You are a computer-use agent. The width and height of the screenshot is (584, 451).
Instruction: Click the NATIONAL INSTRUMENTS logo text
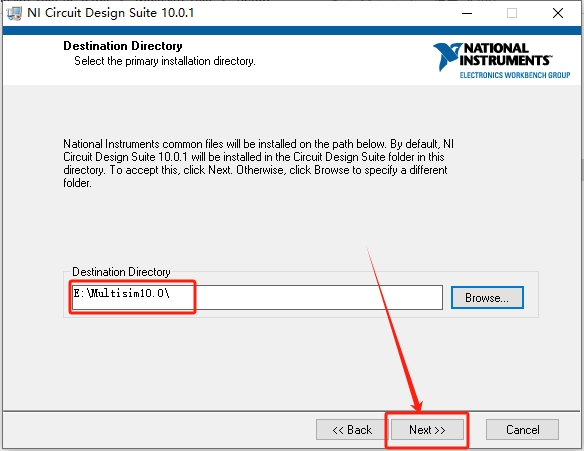coord(505,54)
